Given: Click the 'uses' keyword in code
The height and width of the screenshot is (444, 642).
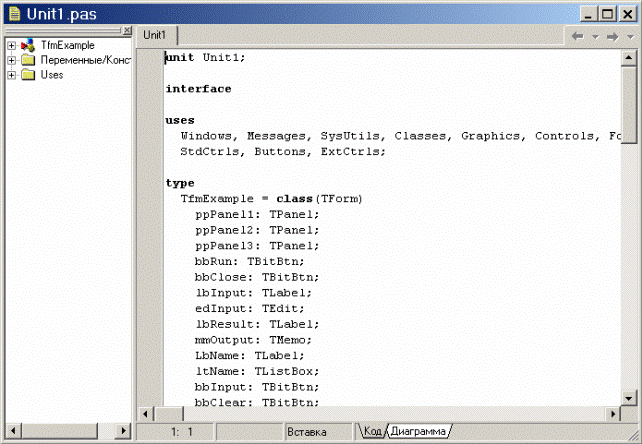Looking at the screenshot, I should click(x=180, y=120).
